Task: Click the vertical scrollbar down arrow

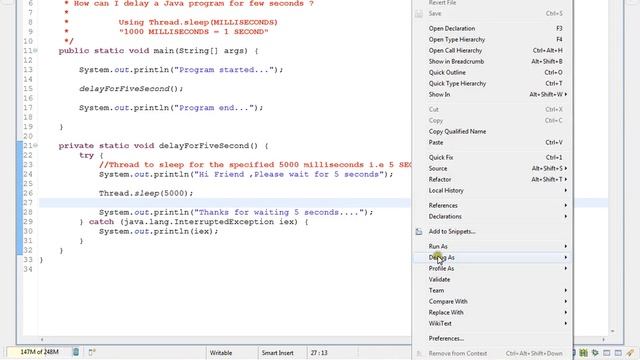Action: [x=612, y=331]
